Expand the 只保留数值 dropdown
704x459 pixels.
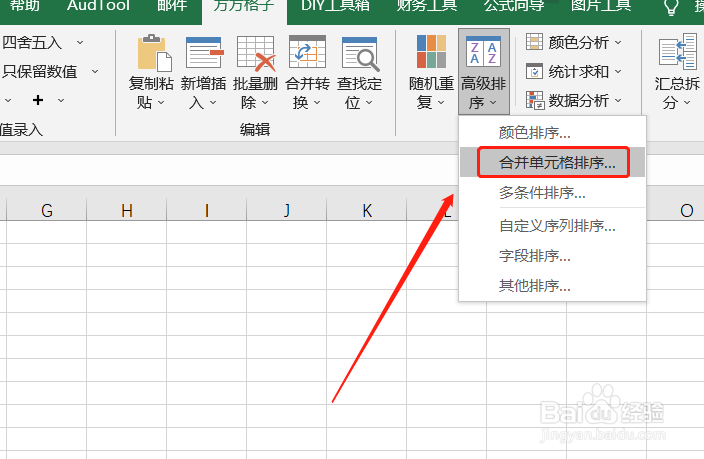tap(95, 71)
